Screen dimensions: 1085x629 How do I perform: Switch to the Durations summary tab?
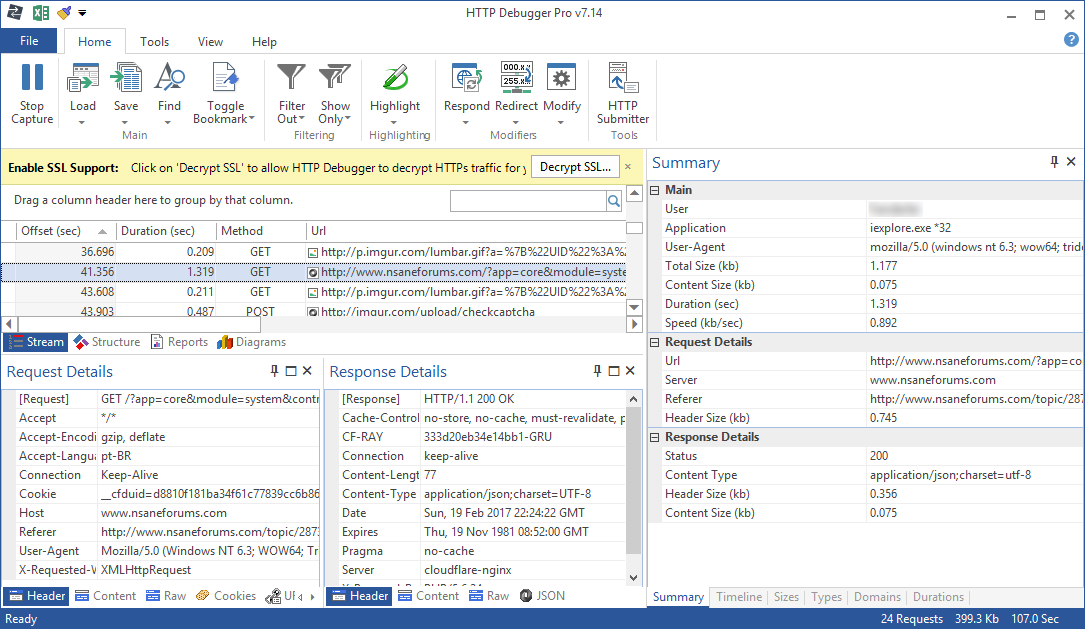click(938, 596)
